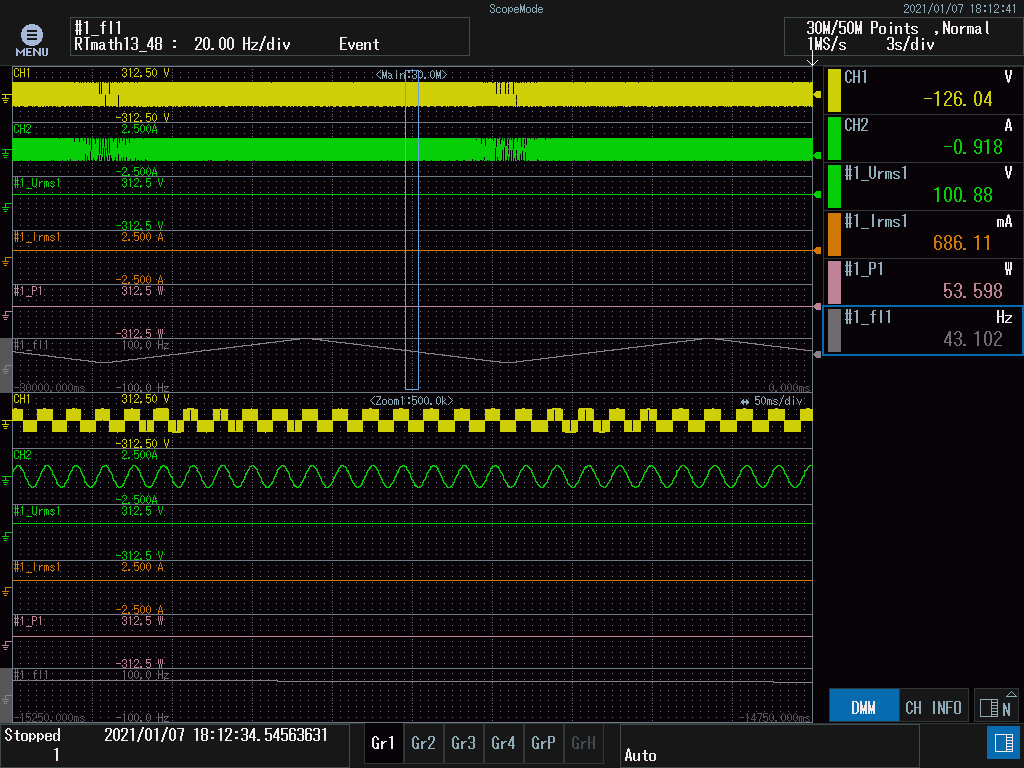
Task: Switch to group tab GrP
Action: pos(543,743)
